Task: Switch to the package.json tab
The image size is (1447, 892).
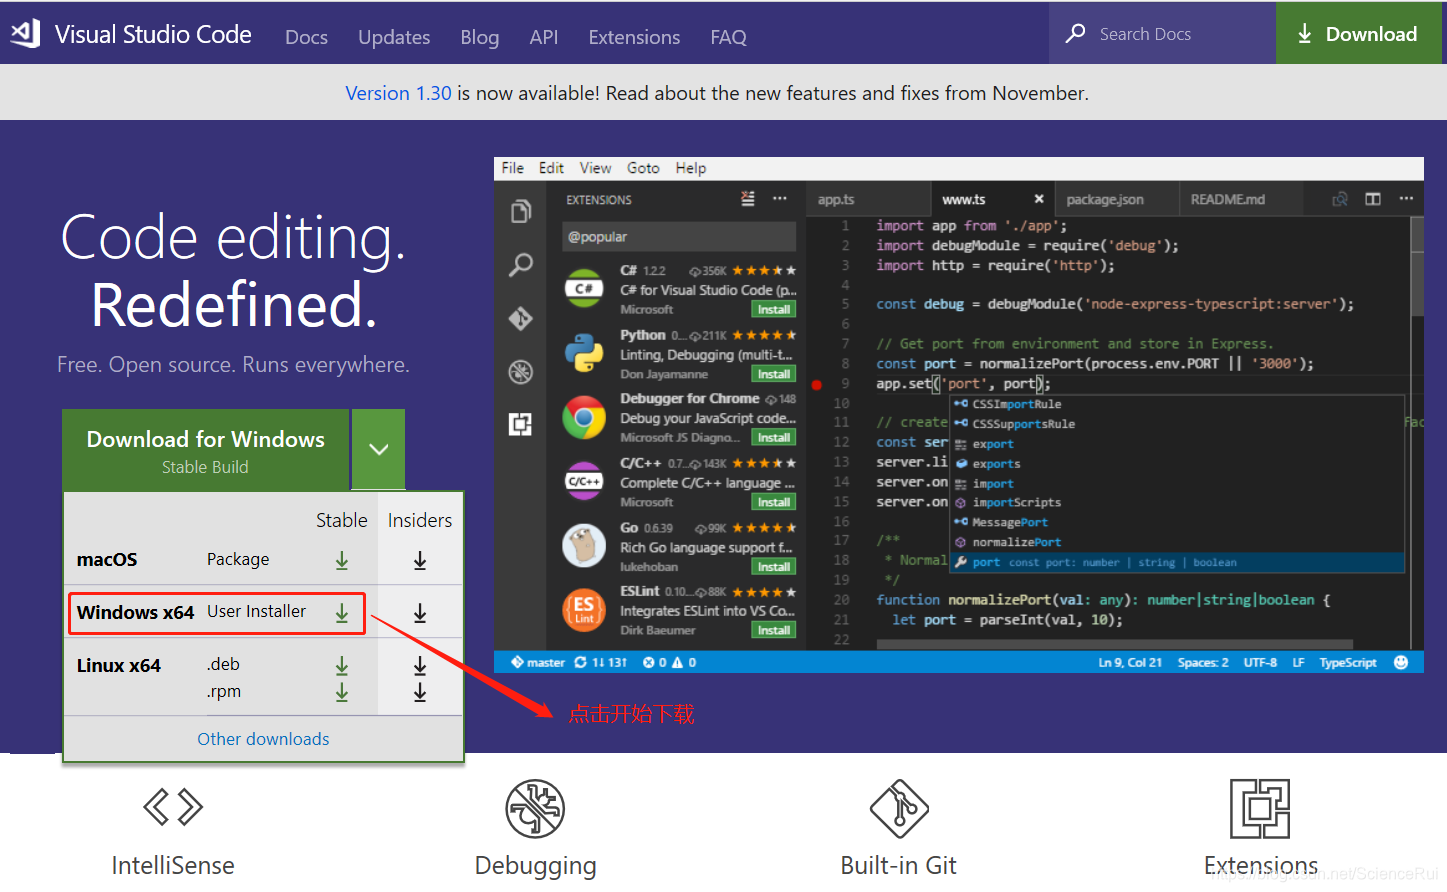Action: pyautogui.click(x=1117, y=199)
